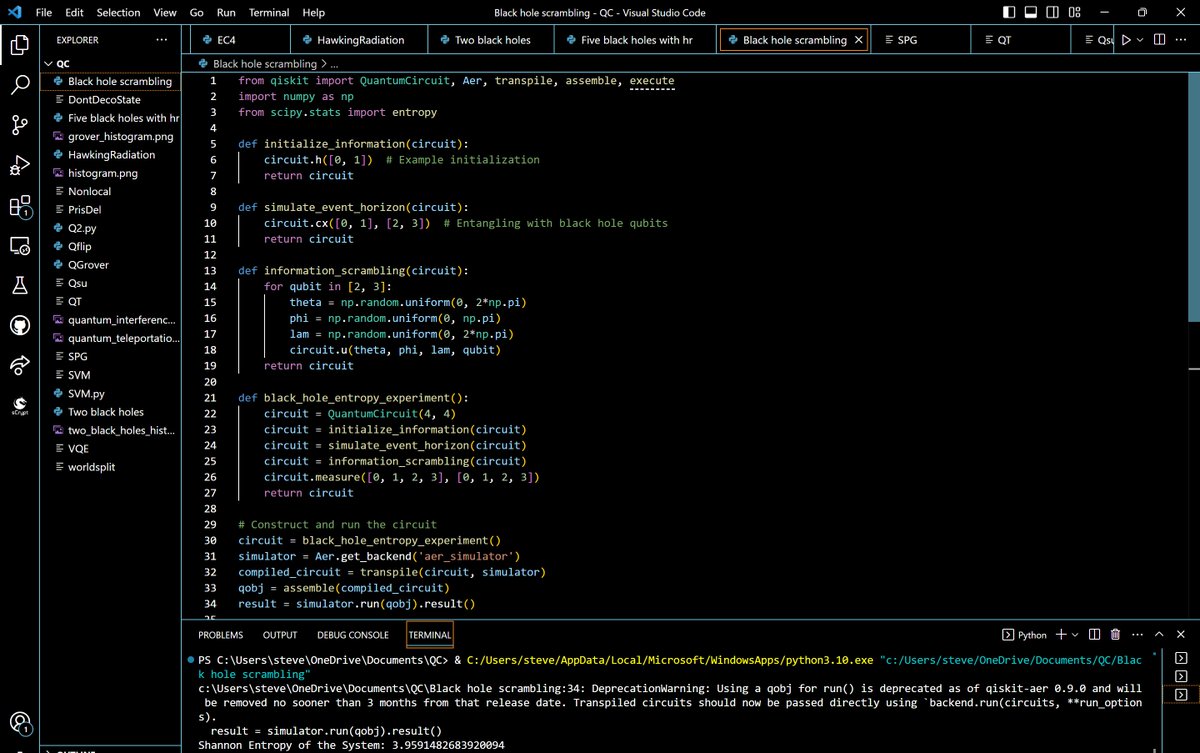Open the Testing flask icon view
The height and width of the screenshot is (753, 1200).
tap(20, 285)
